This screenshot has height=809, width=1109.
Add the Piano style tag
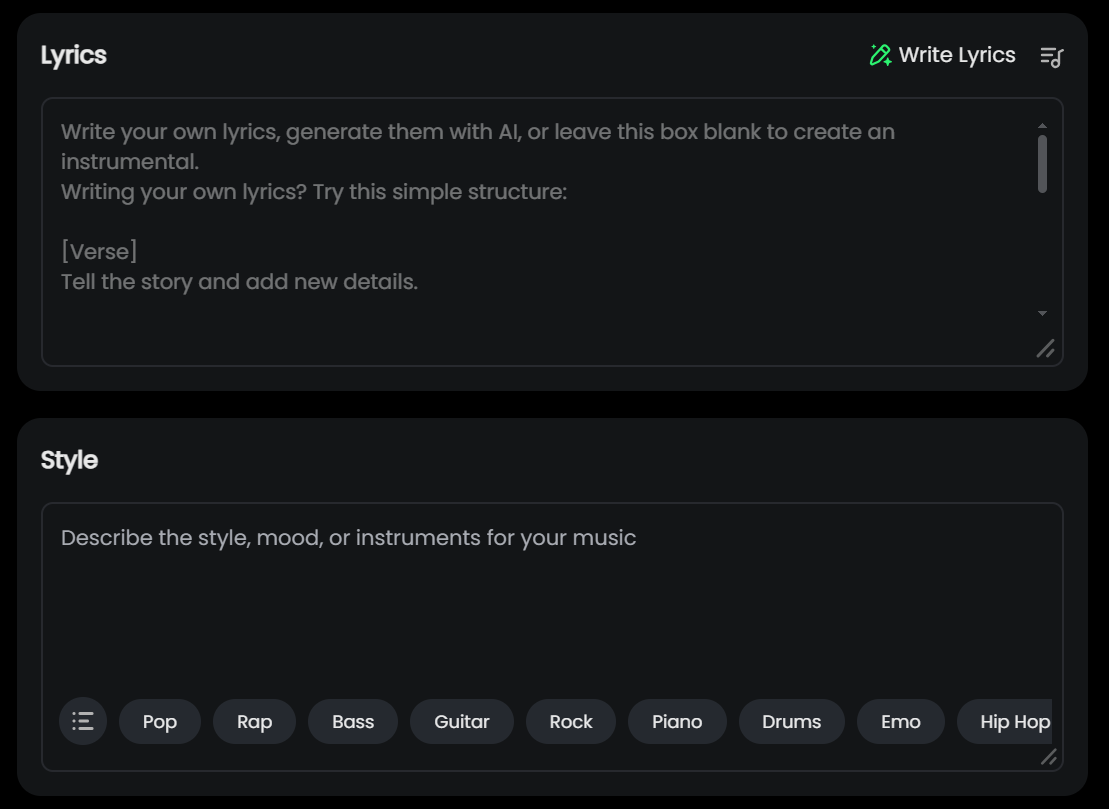[x=677, y=721]
